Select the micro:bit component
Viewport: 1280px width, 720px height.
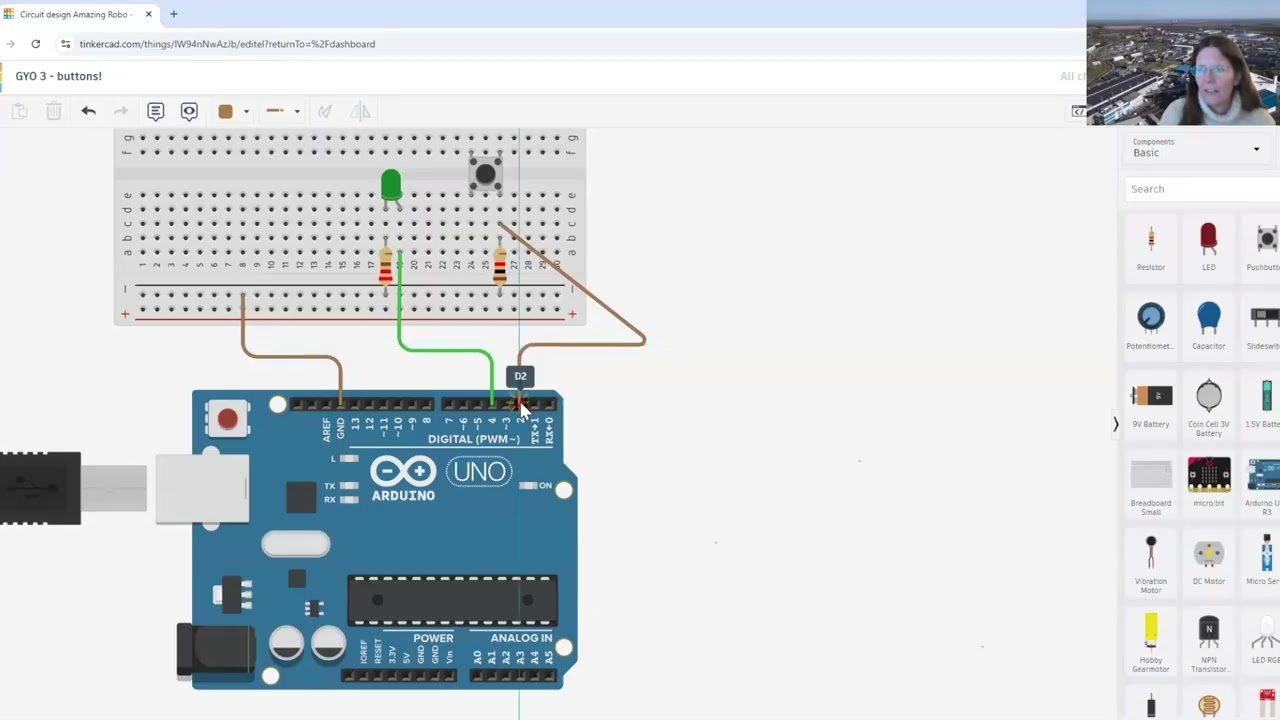[x=1209, y=482]
